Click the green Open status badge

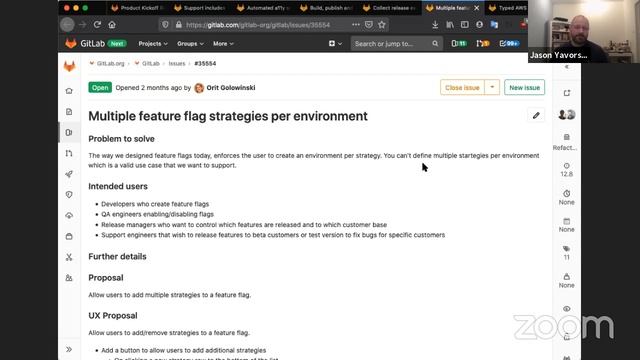pos(100,87)
